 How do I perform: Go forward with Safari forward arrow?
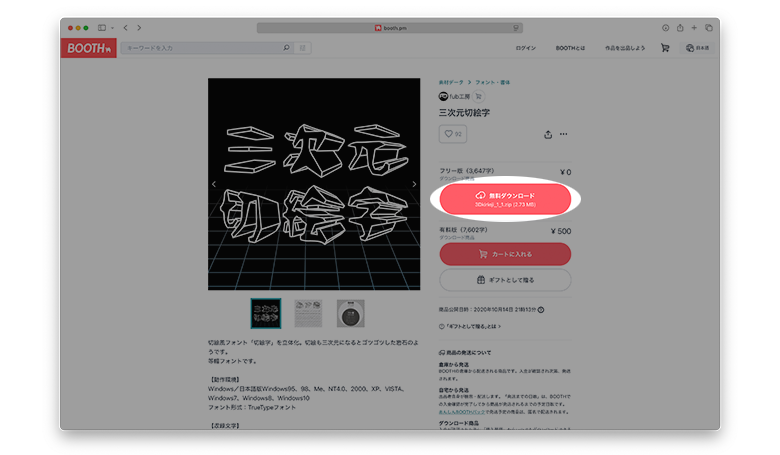(139, 28)
